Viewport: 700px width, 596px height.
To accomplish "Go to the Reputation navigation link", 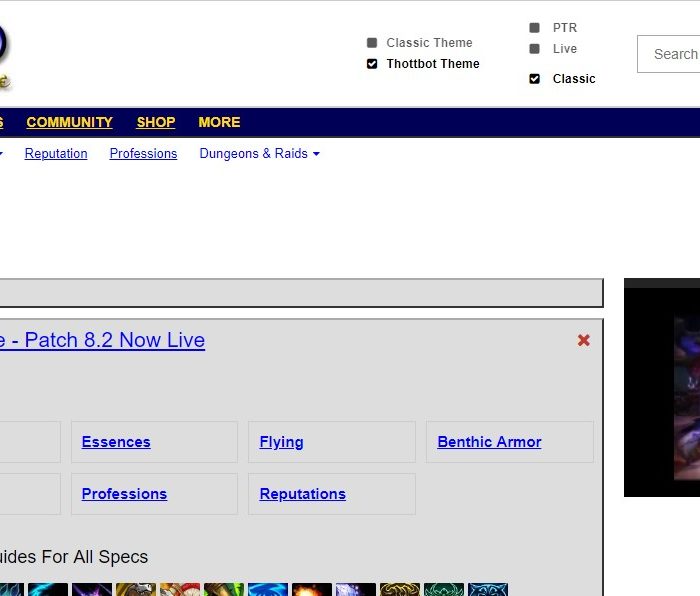I will pyautogui.click(x=56, y=154).
